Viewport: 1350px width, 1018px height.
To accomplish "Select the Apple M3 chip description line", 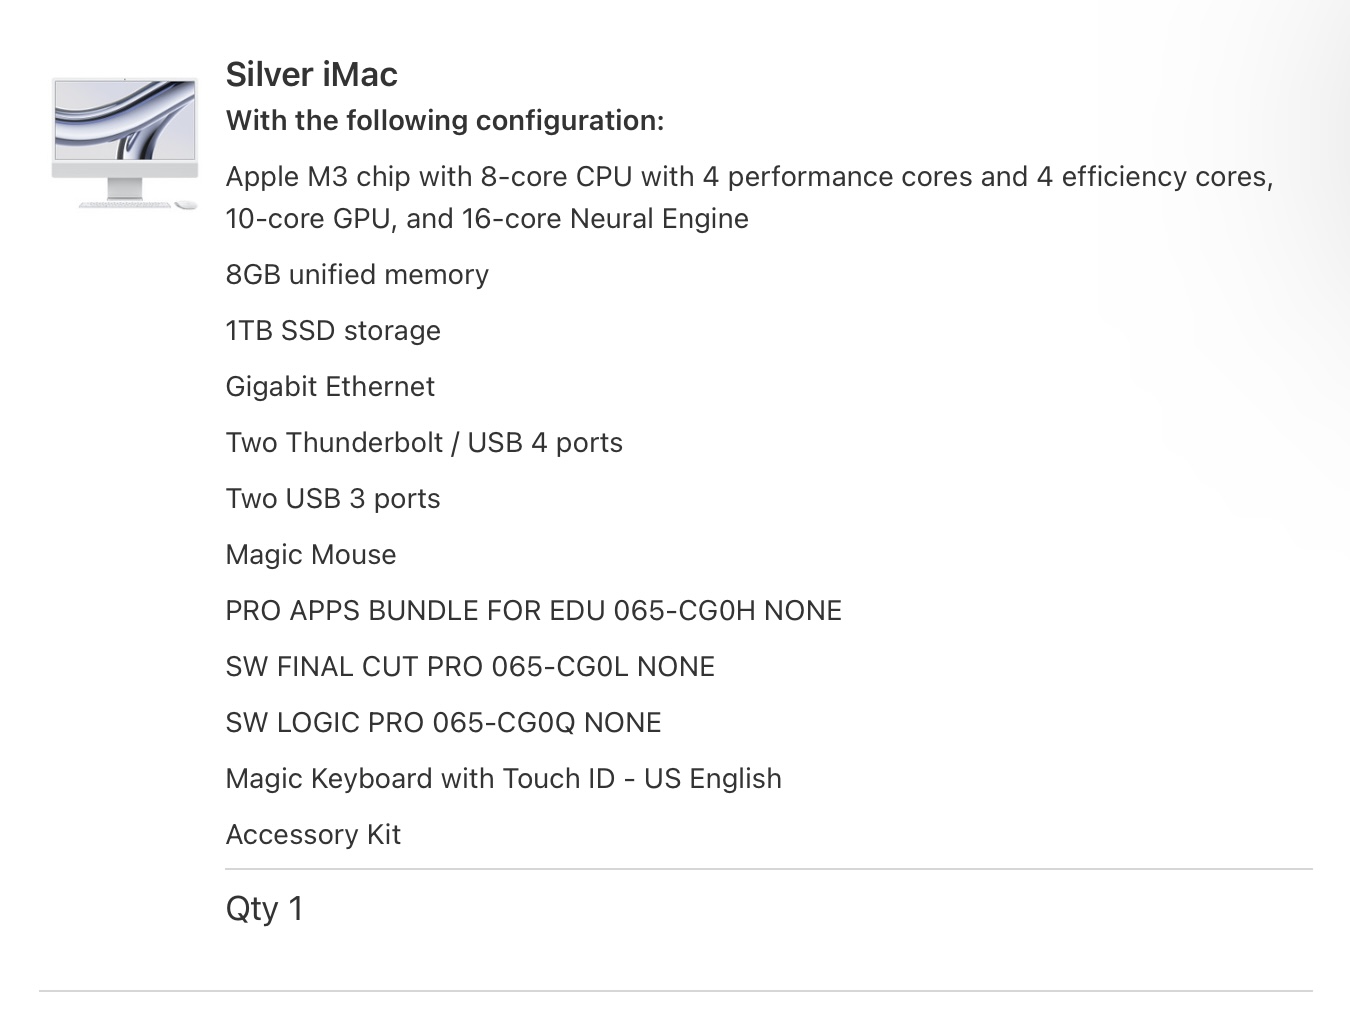I will click(748, 177).
